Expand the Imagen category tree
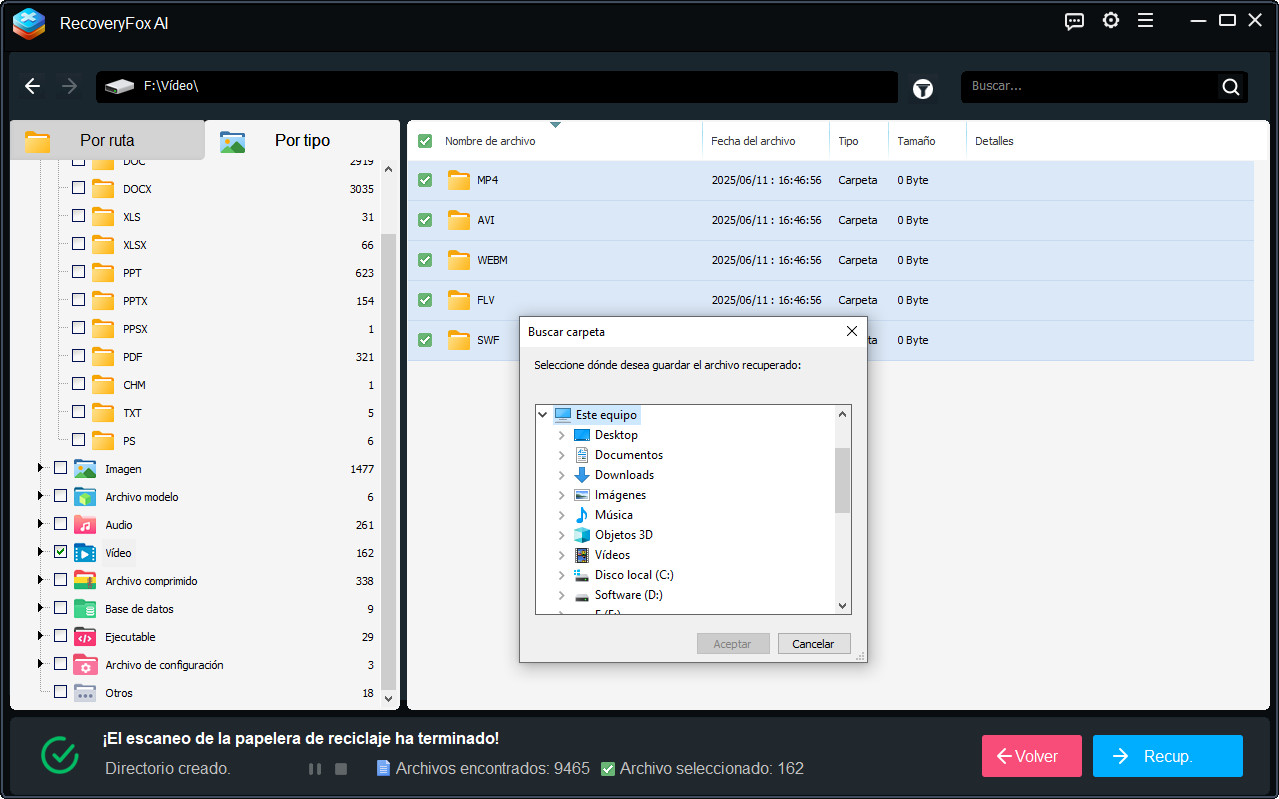The height and width of the screenshot is (799, 1279). [41, 468]
